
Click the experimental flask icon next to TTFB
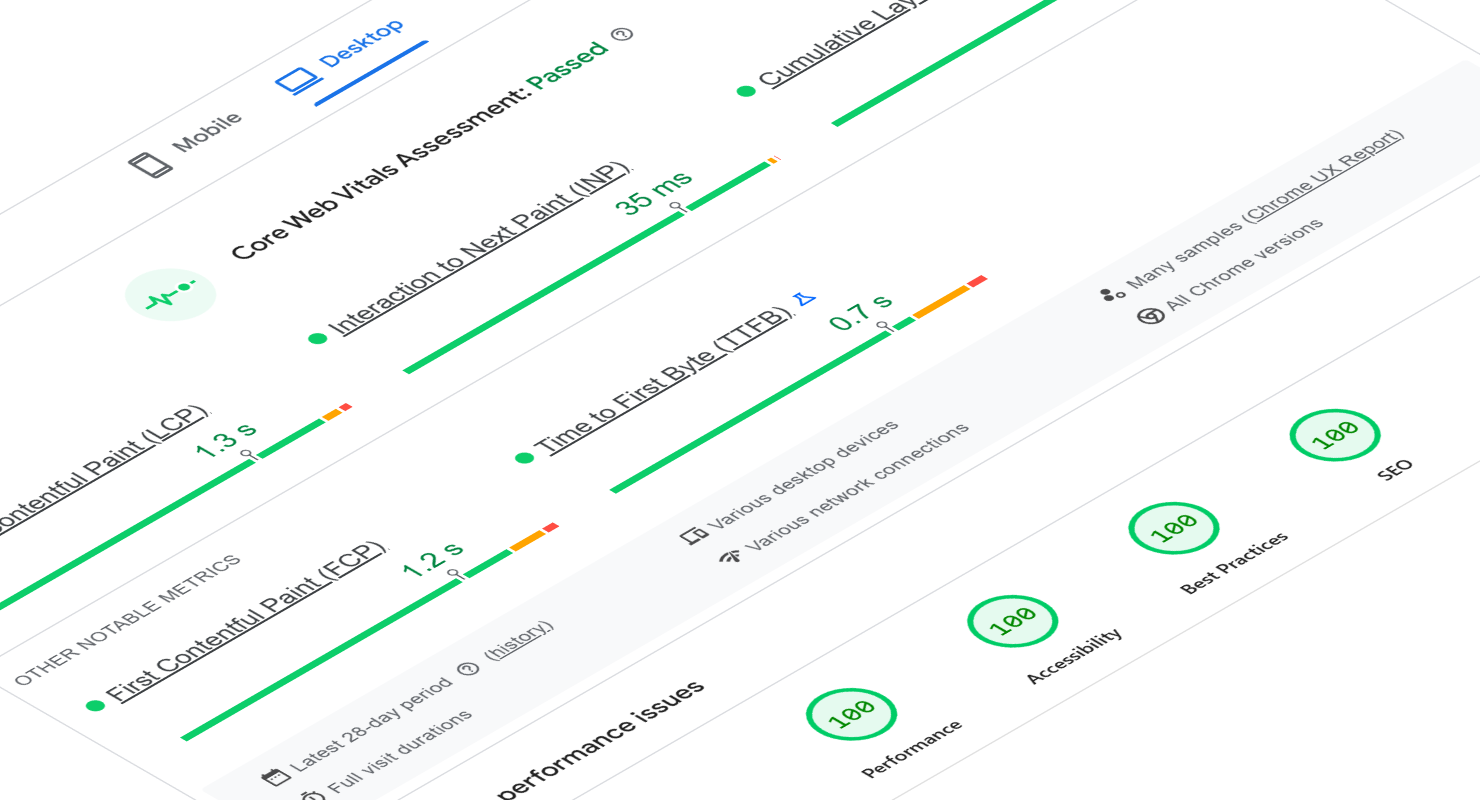pos(804,298)
